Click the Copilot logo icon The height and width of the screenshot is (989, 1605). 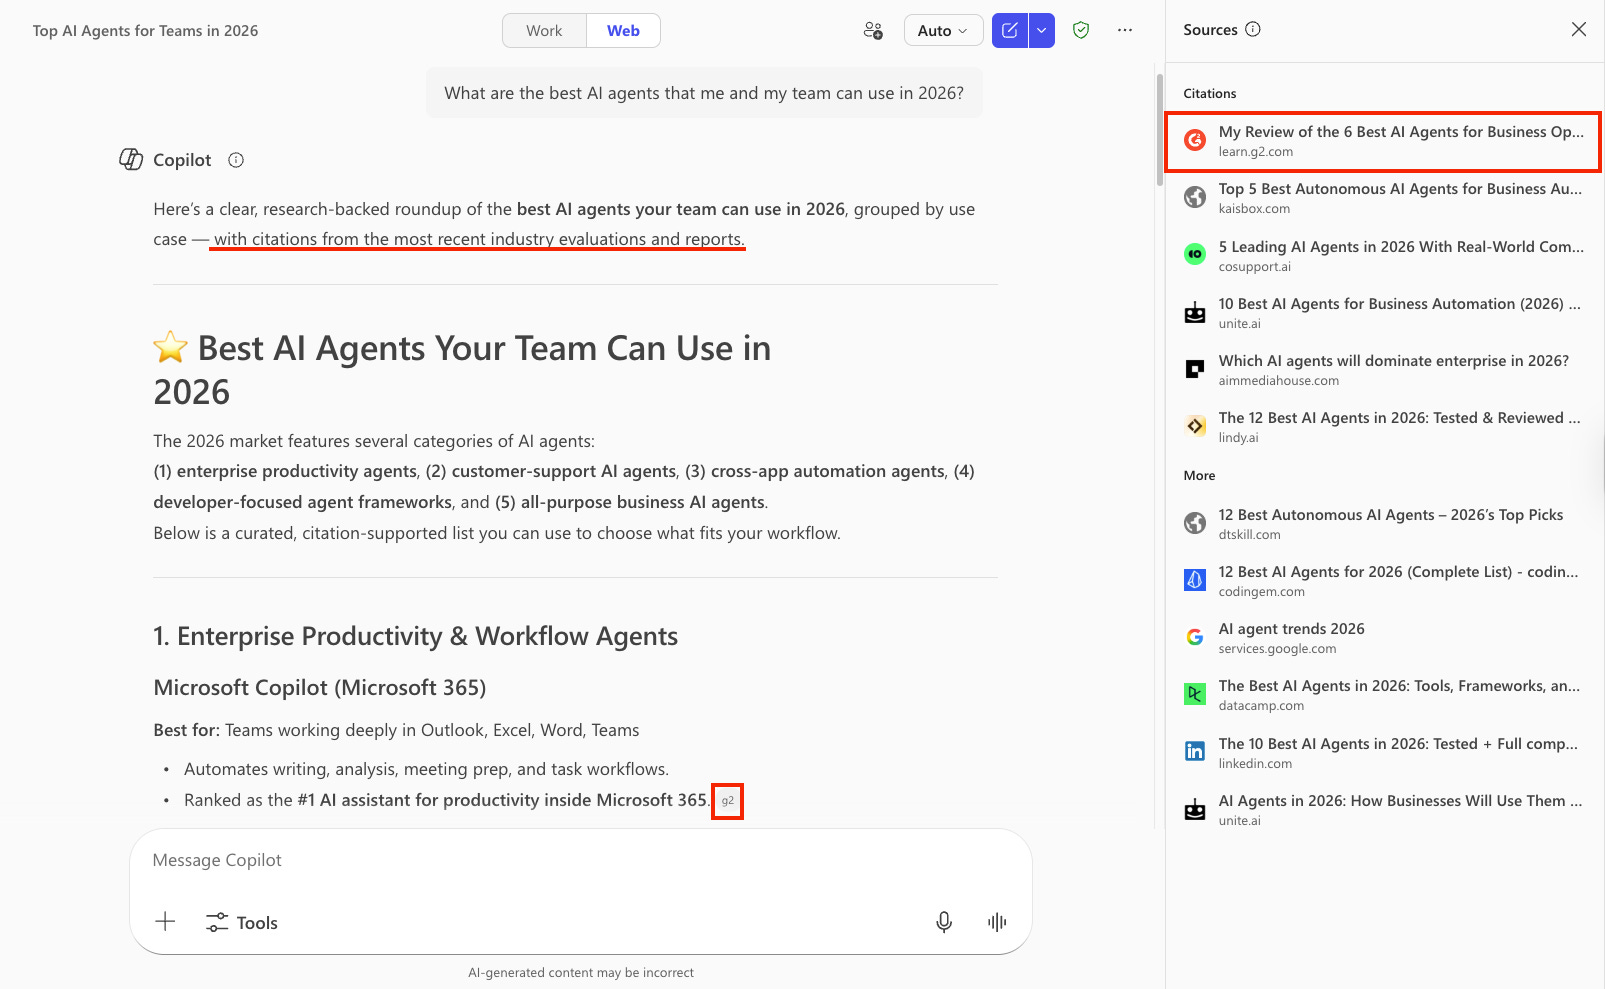coord(131,160)
